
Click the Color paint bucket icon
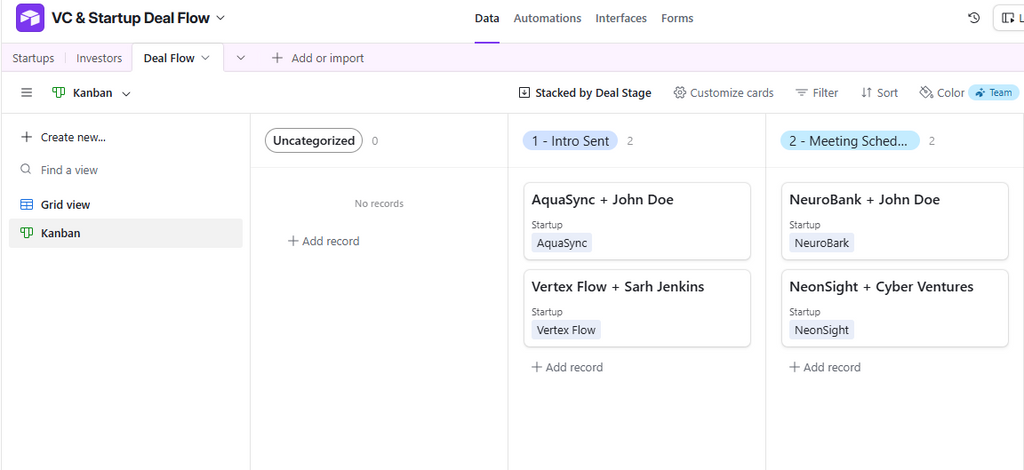point(926,93)
